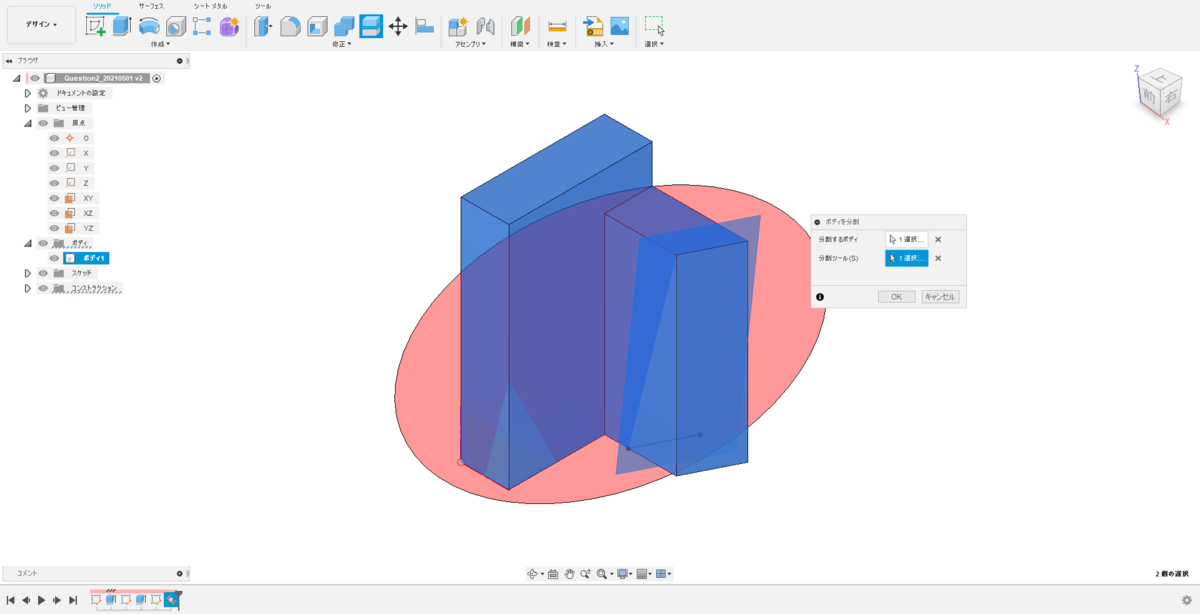Select the Pan hand icon in navigation bar

tap(569, 574)
